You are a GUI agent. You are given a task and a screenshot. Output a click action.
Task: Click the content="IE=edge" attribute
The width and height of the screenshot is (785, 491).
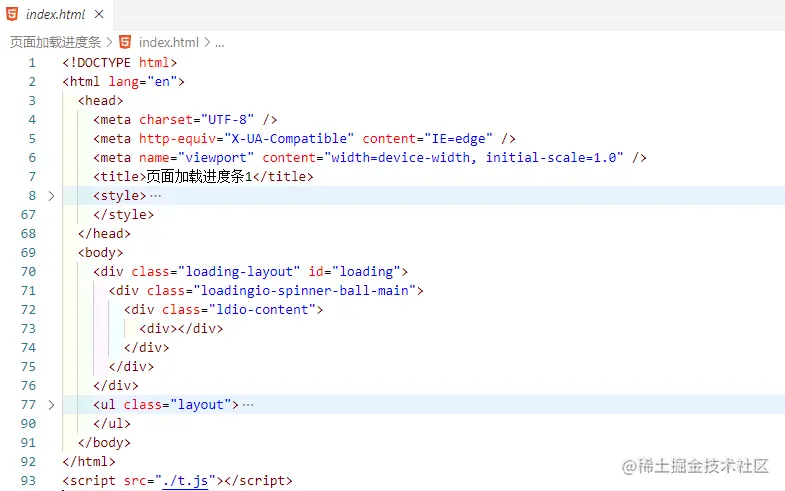(x=427, y=139)
